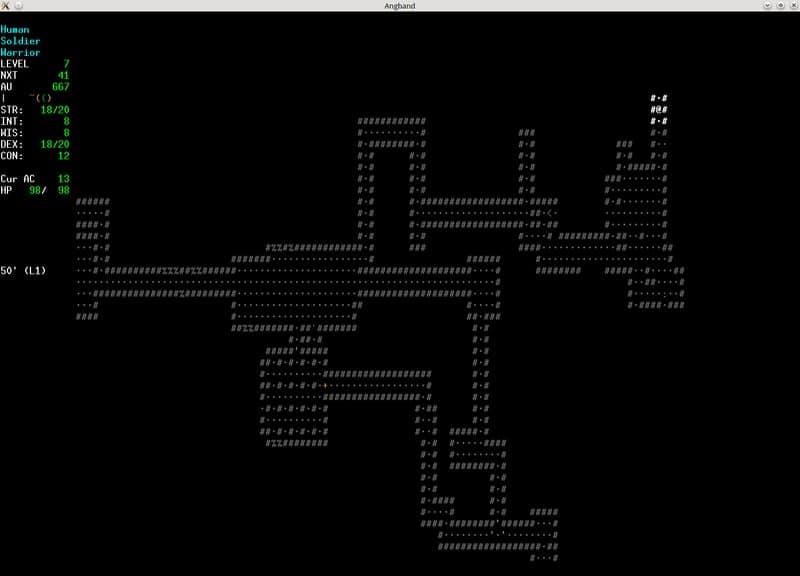Click the DEX: 18/20 stat

35,144
